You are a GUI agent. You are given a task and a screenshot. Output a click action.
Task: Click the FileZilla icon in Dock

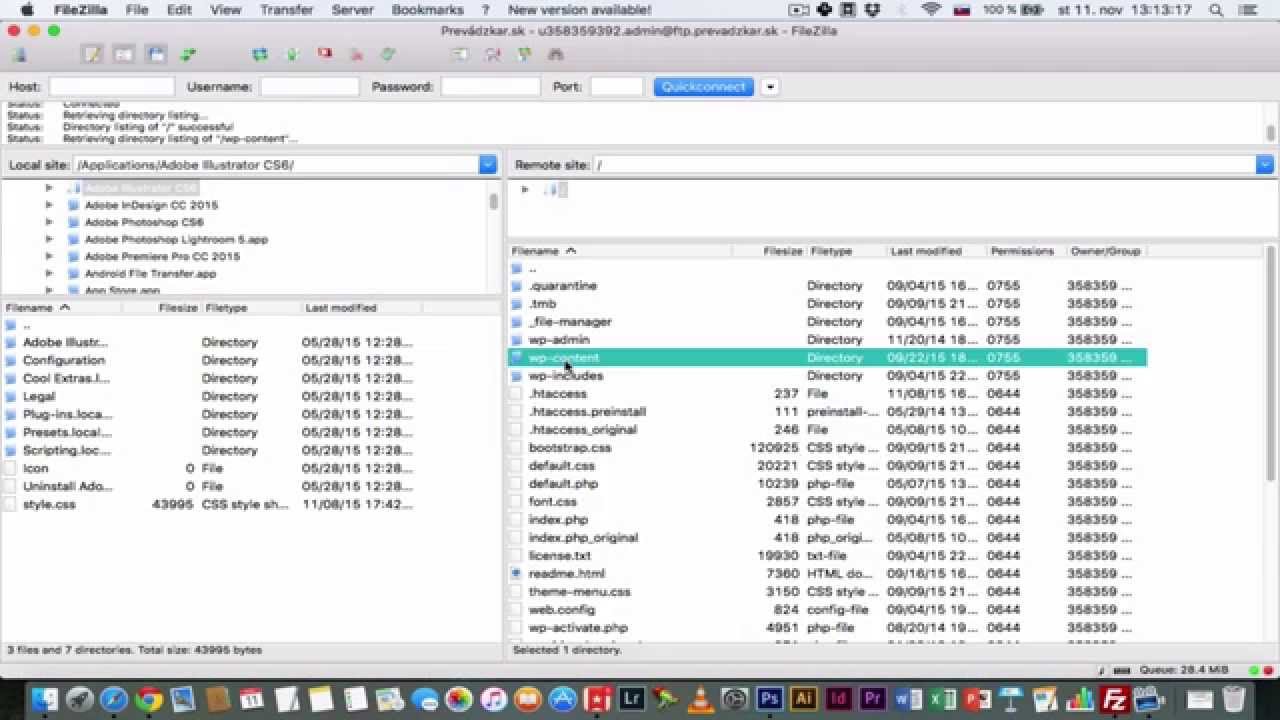1115,699
